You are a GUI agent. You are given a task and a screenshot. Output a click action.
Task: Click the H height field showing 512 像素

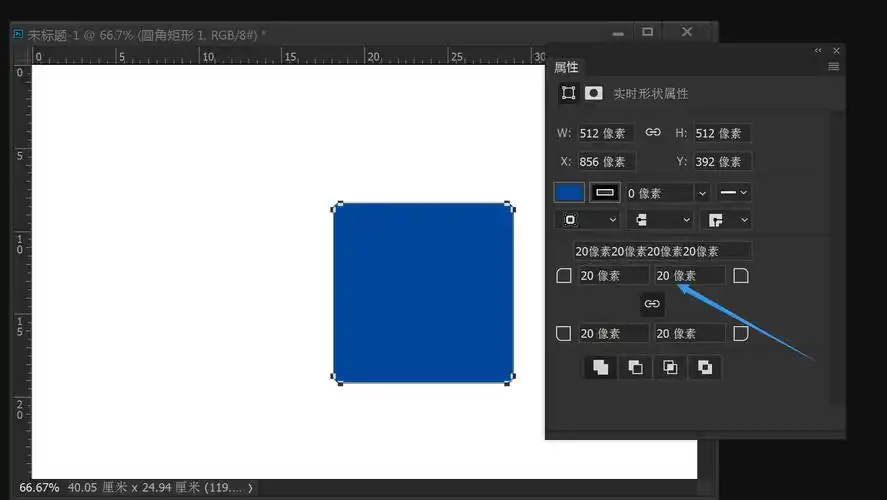(x=722, y=133)
